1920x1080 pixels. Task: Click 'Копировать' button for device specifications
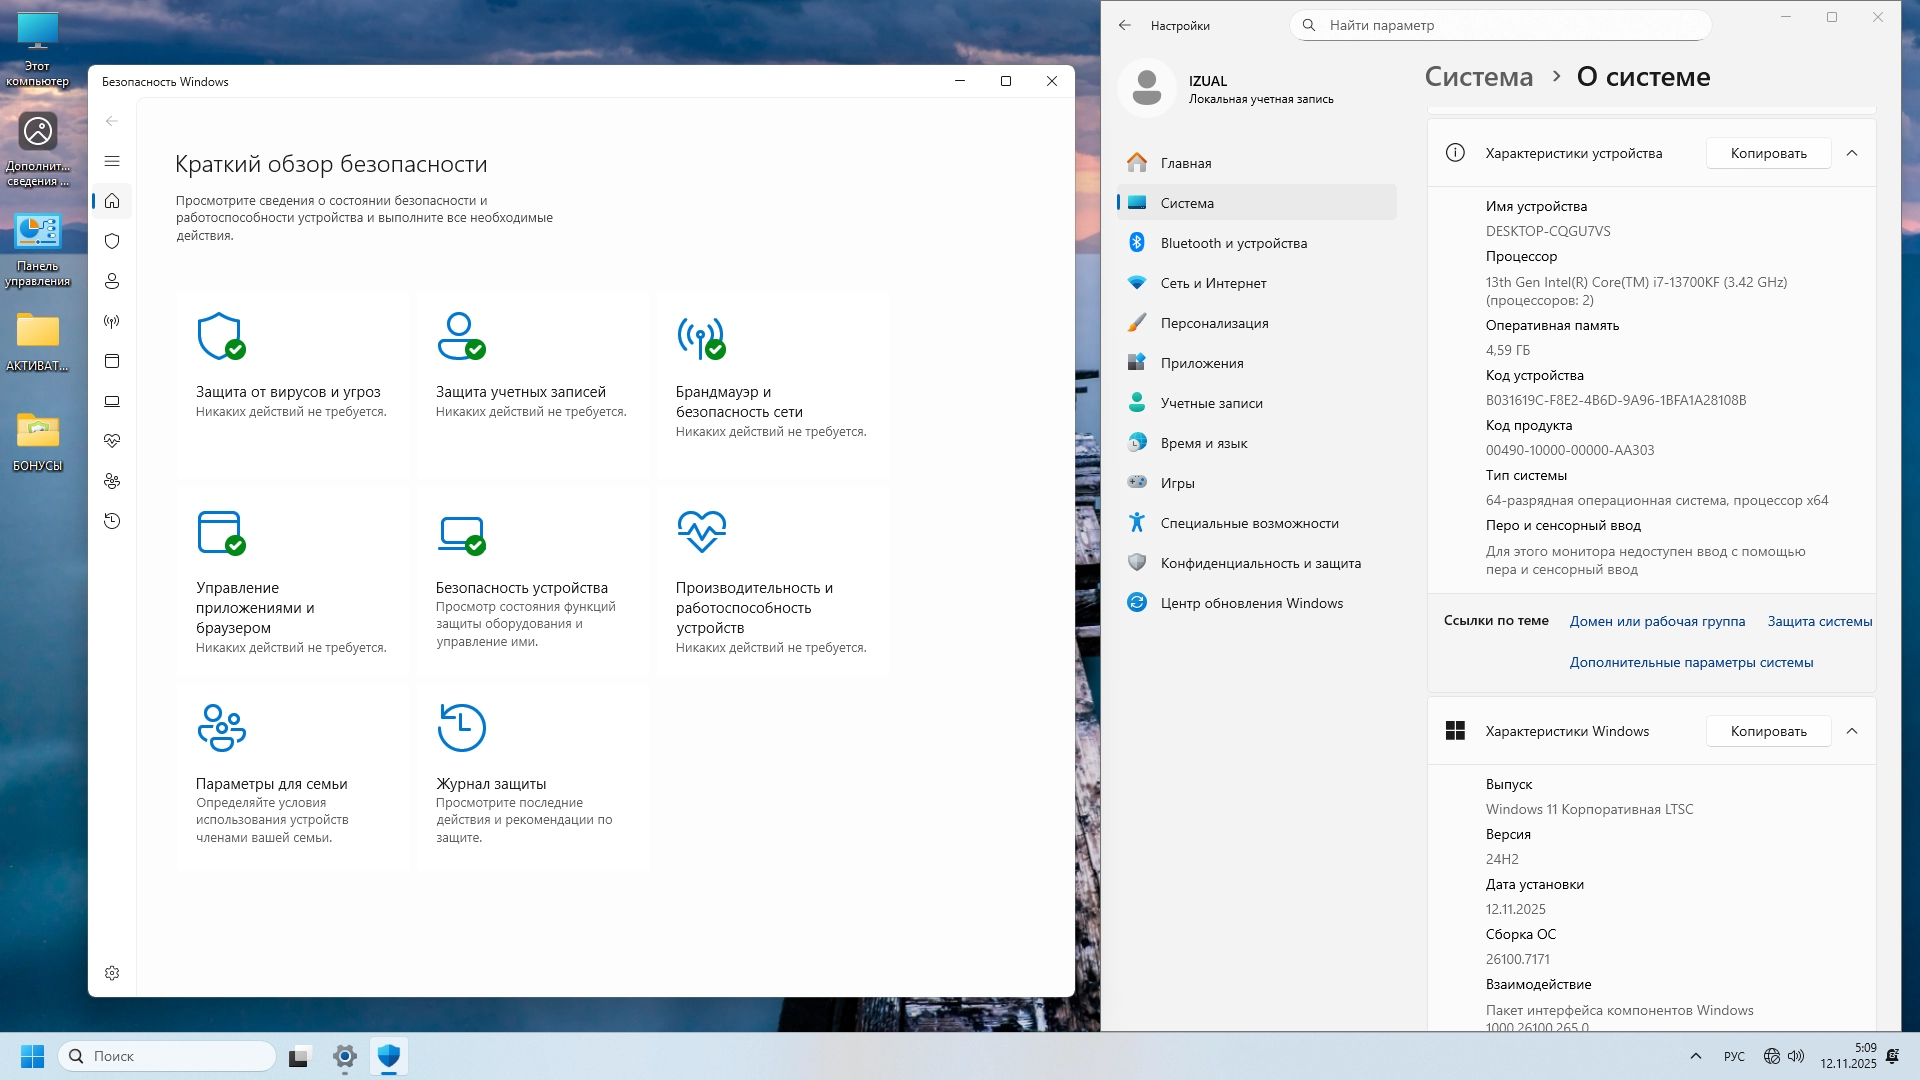click(1768, 153)
